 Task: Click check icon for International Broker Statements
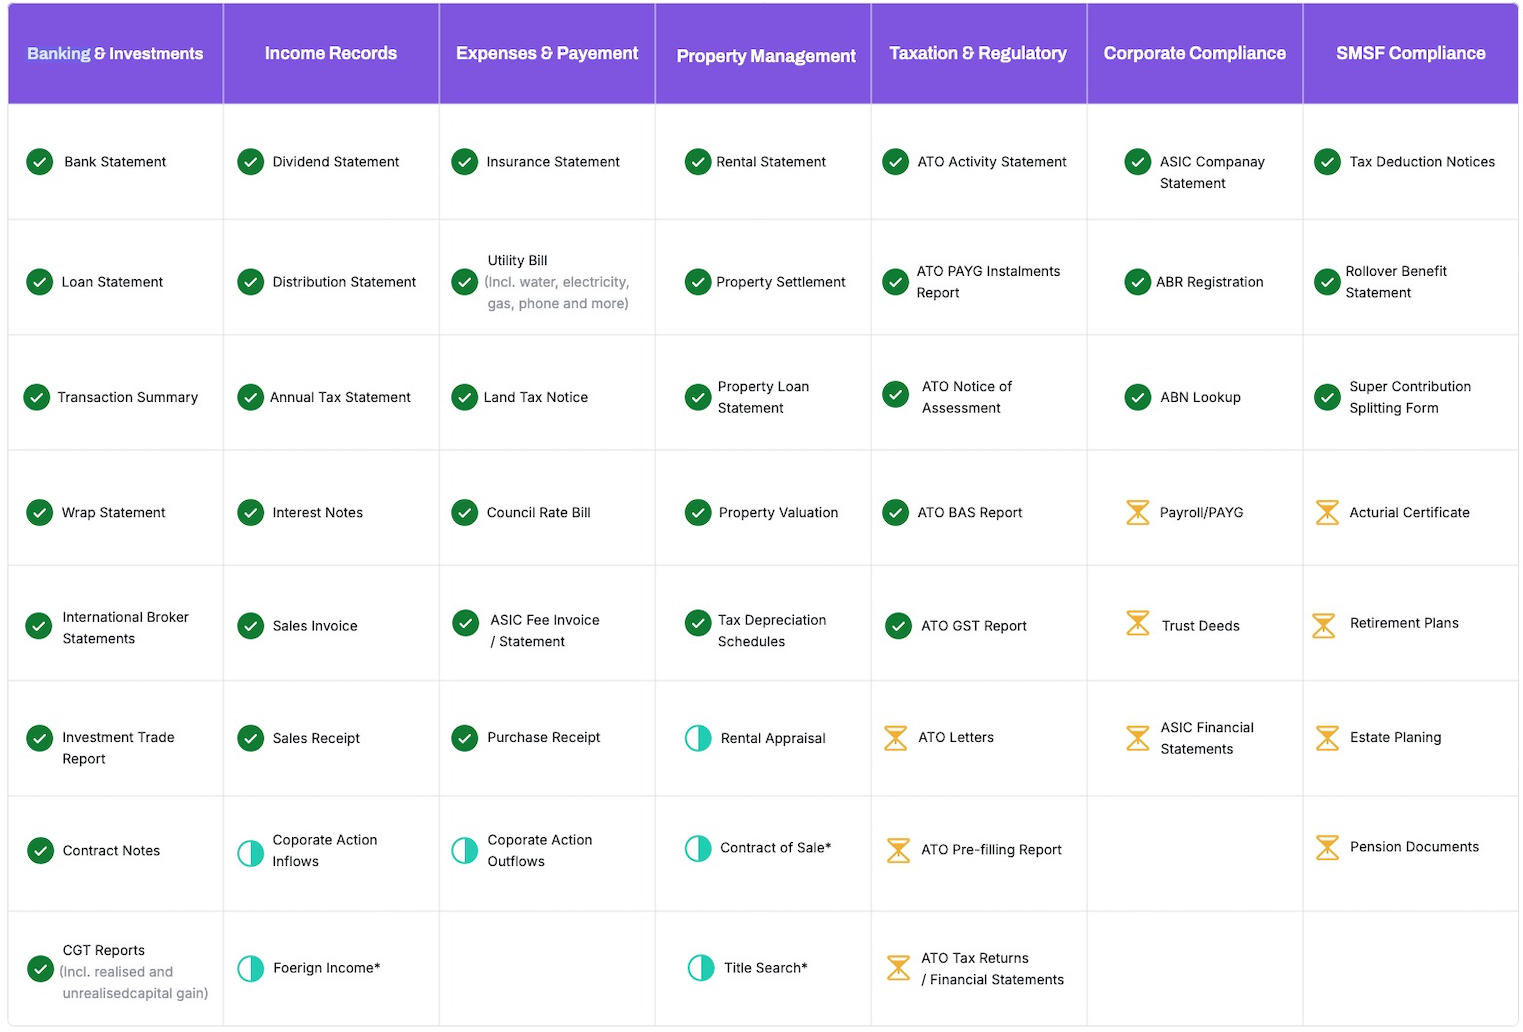(x=38, y=626)
